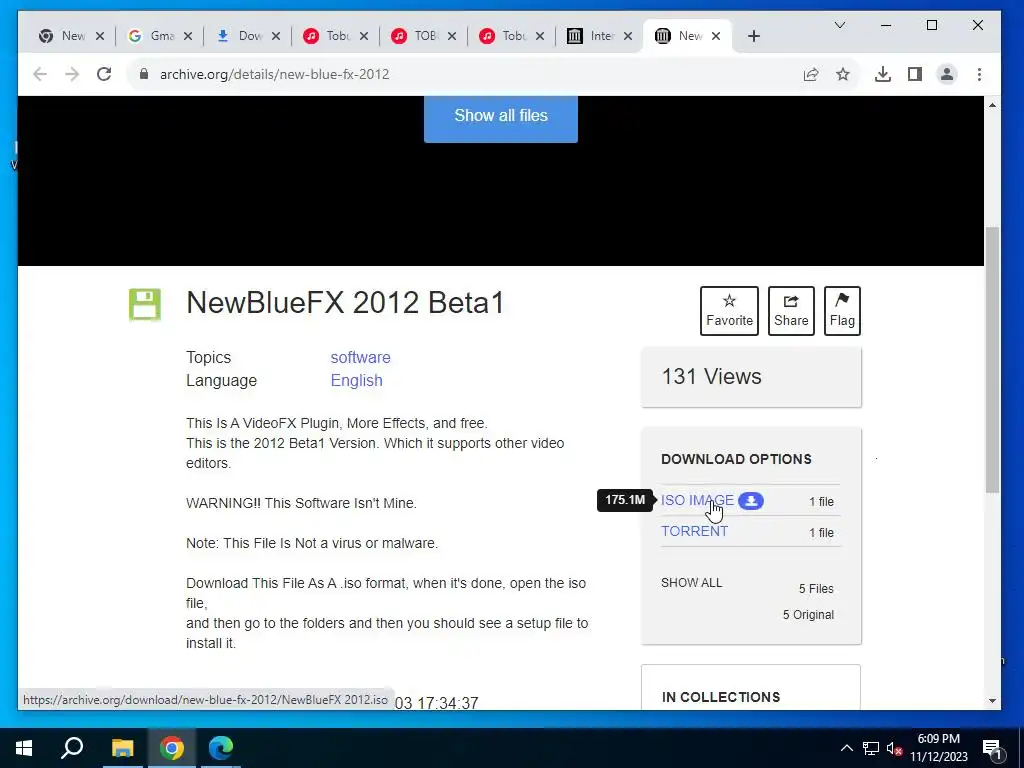
Task: Show hidden system tray icons
Action: 846,748
